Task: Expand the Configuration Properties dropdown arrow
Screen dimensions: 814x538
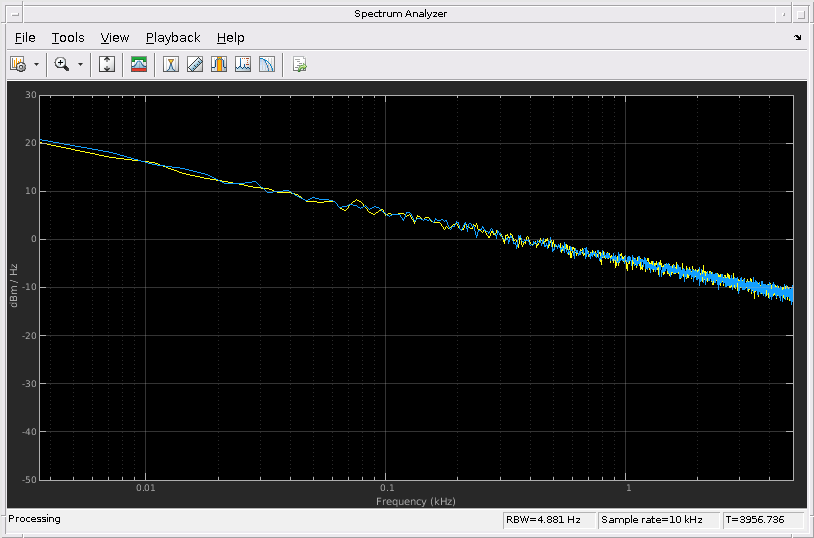Action: tap(37, 64)
